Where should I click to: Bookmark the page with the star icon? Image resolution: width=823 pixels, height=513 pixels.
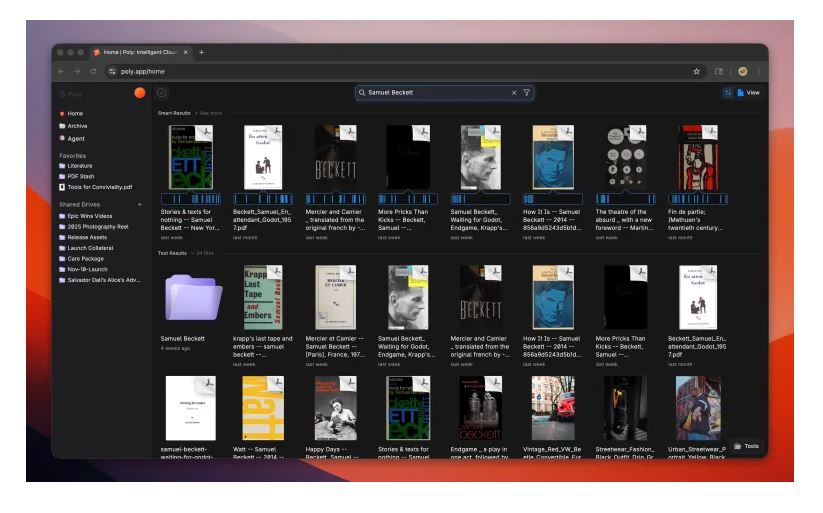pos(697,71)
